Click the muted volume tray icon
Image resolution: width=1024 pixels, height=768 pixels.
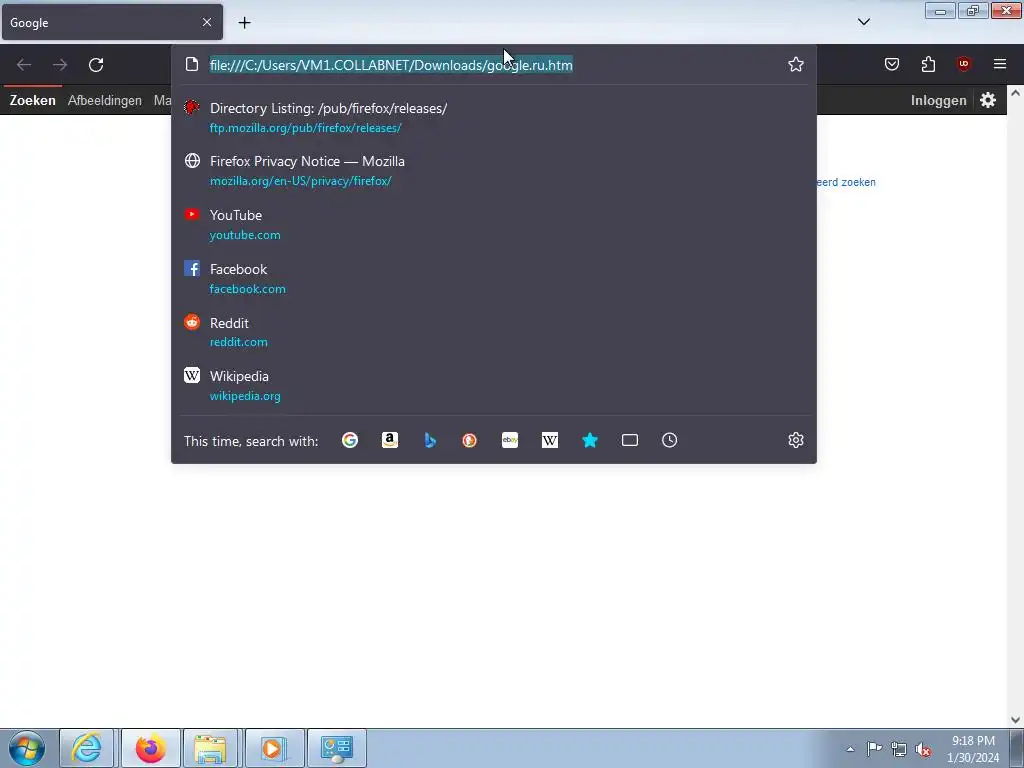click(x=923, y=750)
